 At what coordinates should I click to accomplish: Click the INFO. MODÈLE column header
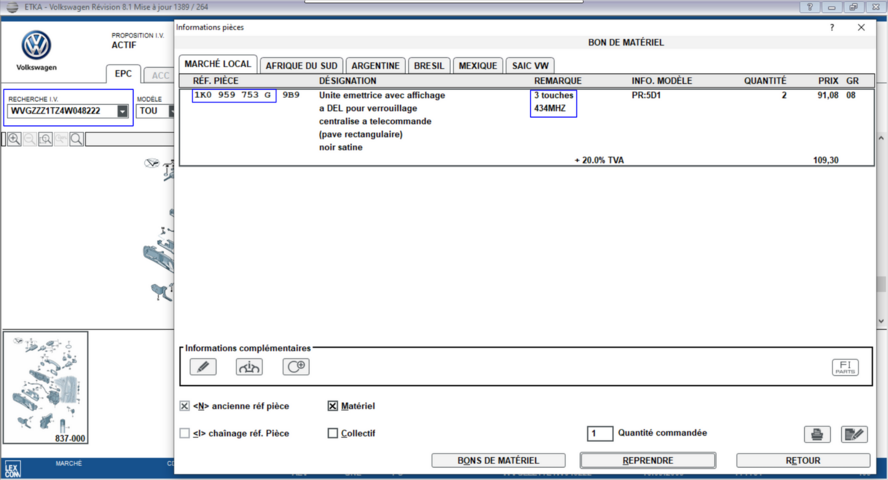[662, 81]
